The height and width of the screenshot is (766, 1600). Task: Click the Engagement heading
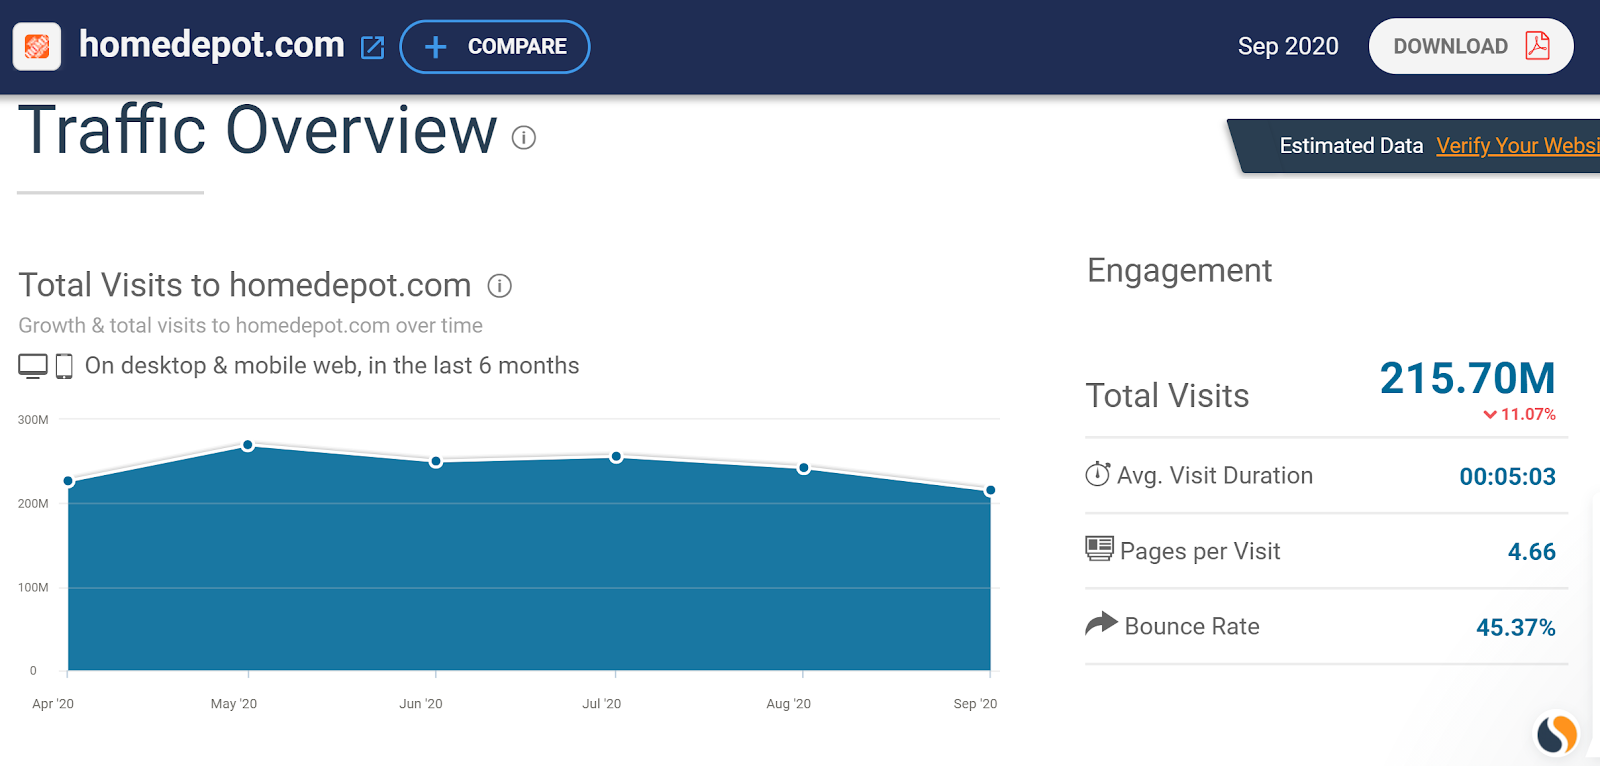click(x=1179, y=271)
